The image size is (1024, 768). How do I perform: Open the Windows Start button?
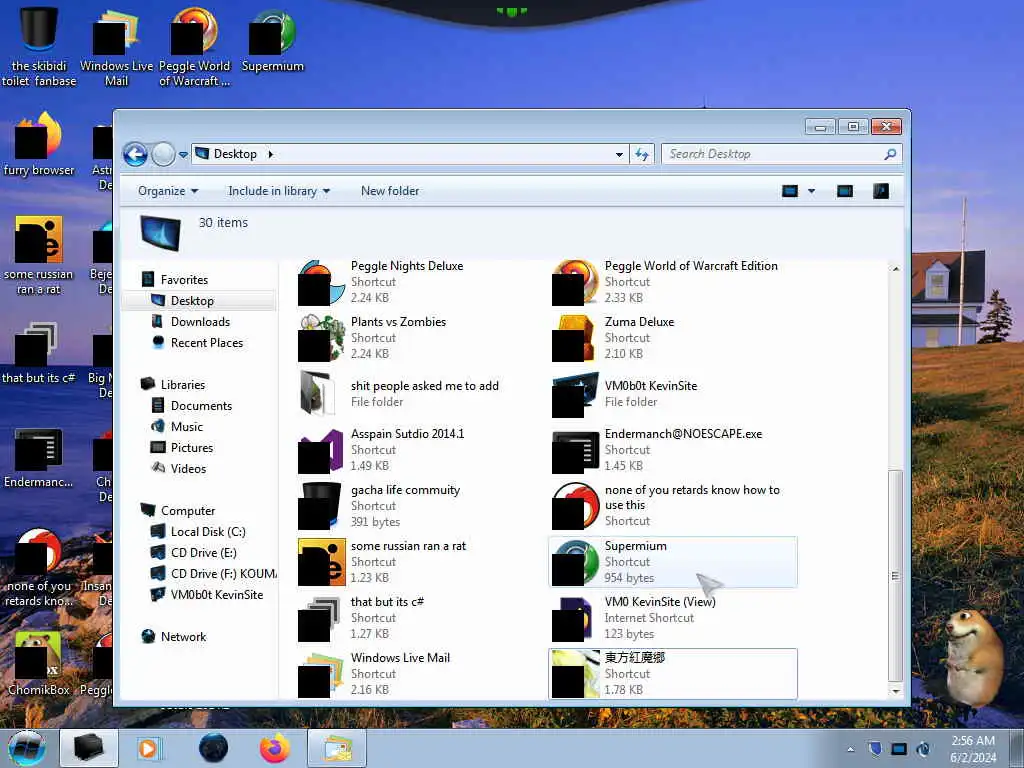[27, 748]
